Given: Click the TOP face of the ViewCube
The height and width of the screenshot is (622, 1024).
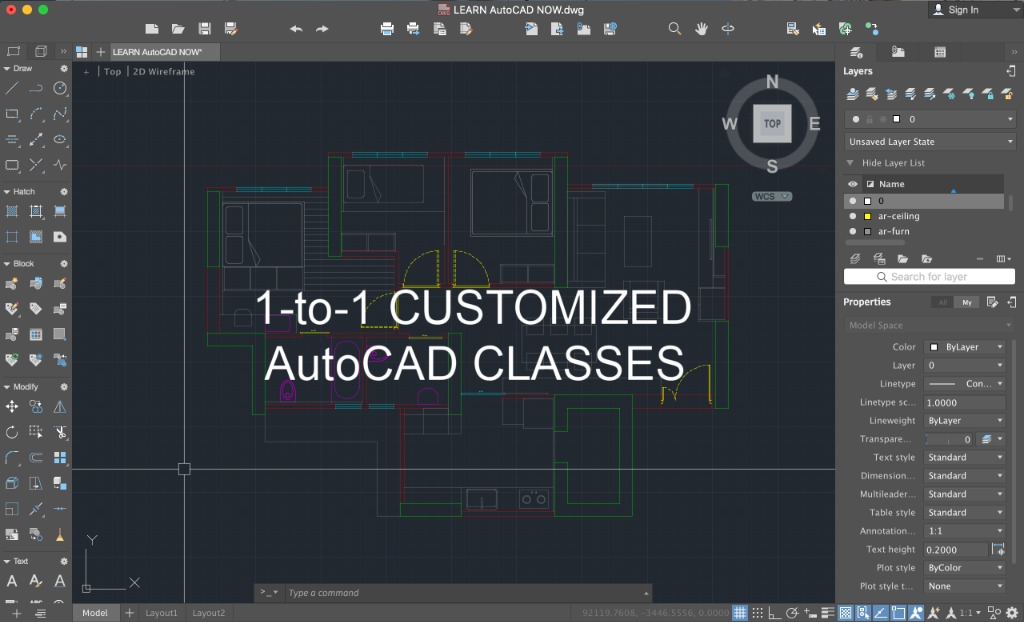Looking at the screenshot, I should click(772, 123).
